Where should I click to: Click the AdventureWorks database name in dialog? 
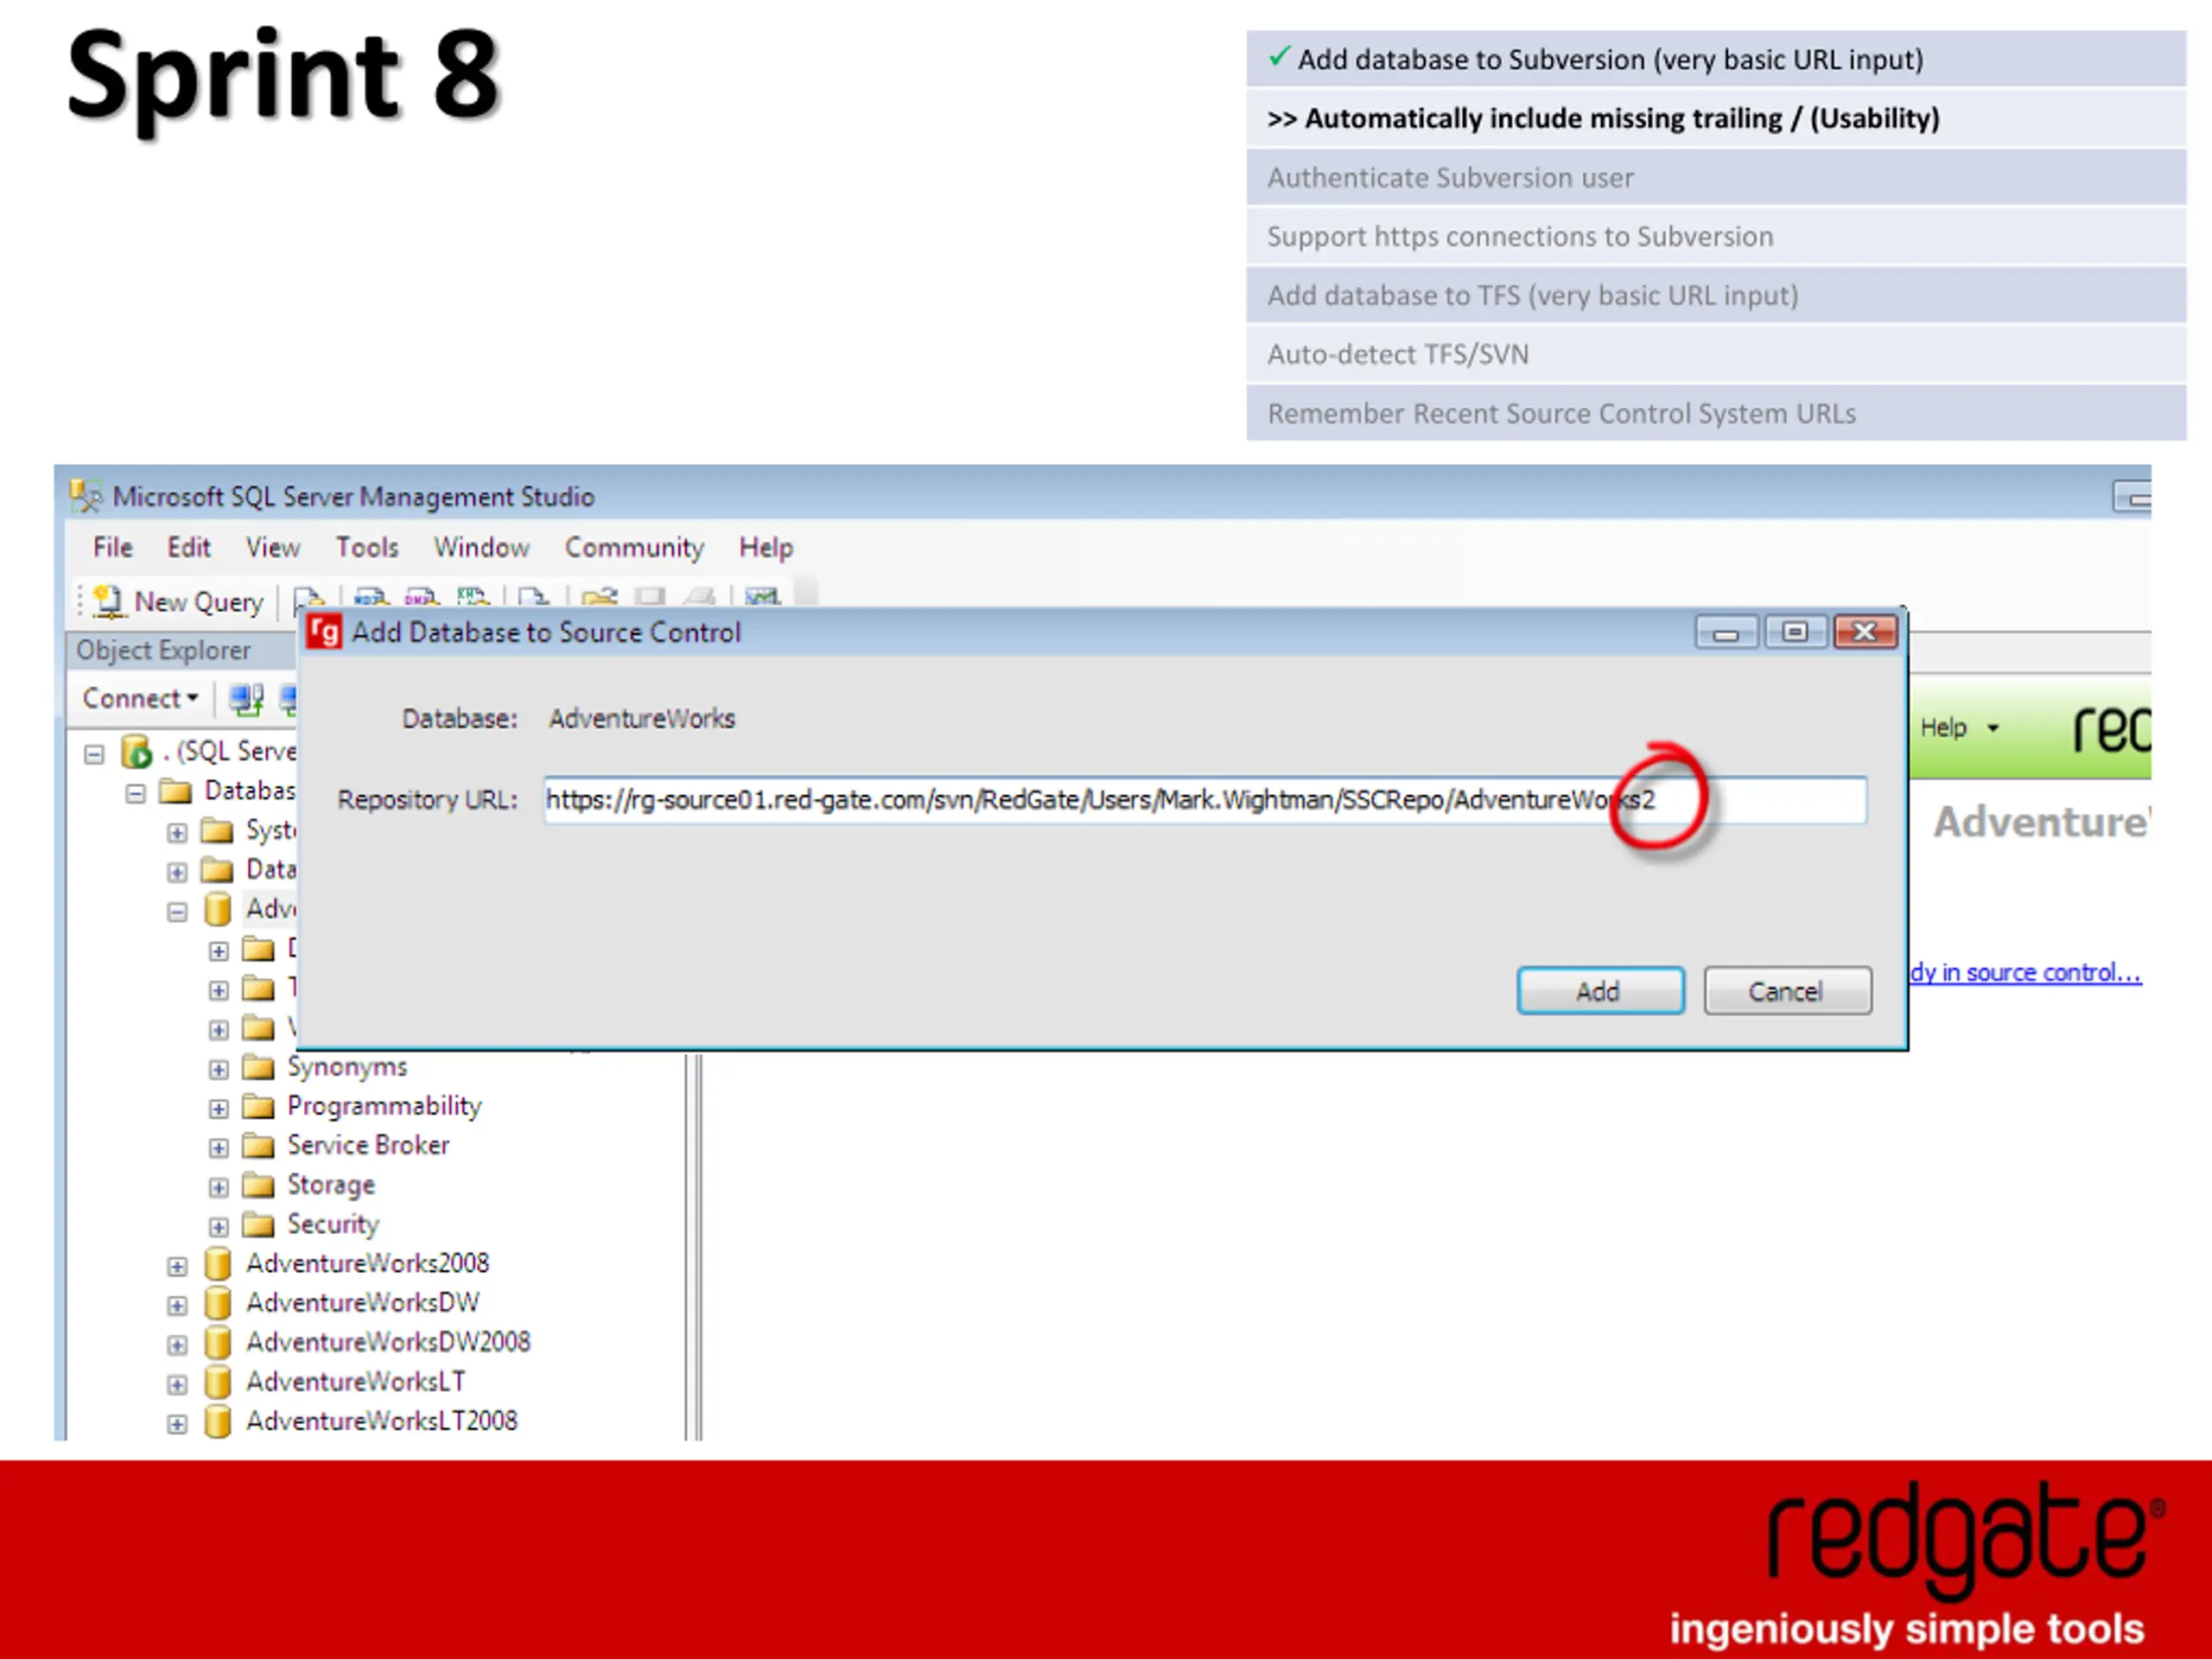tap(642, 719)
